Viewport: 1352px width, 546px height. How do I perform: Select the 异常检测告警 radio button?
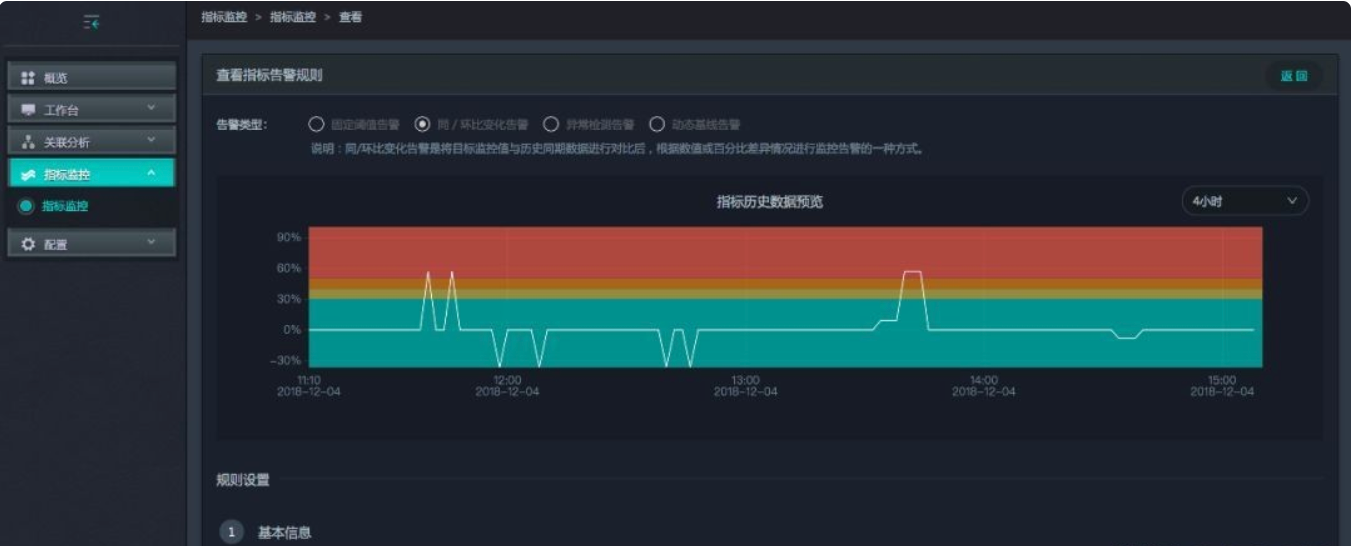pos(550,125)
